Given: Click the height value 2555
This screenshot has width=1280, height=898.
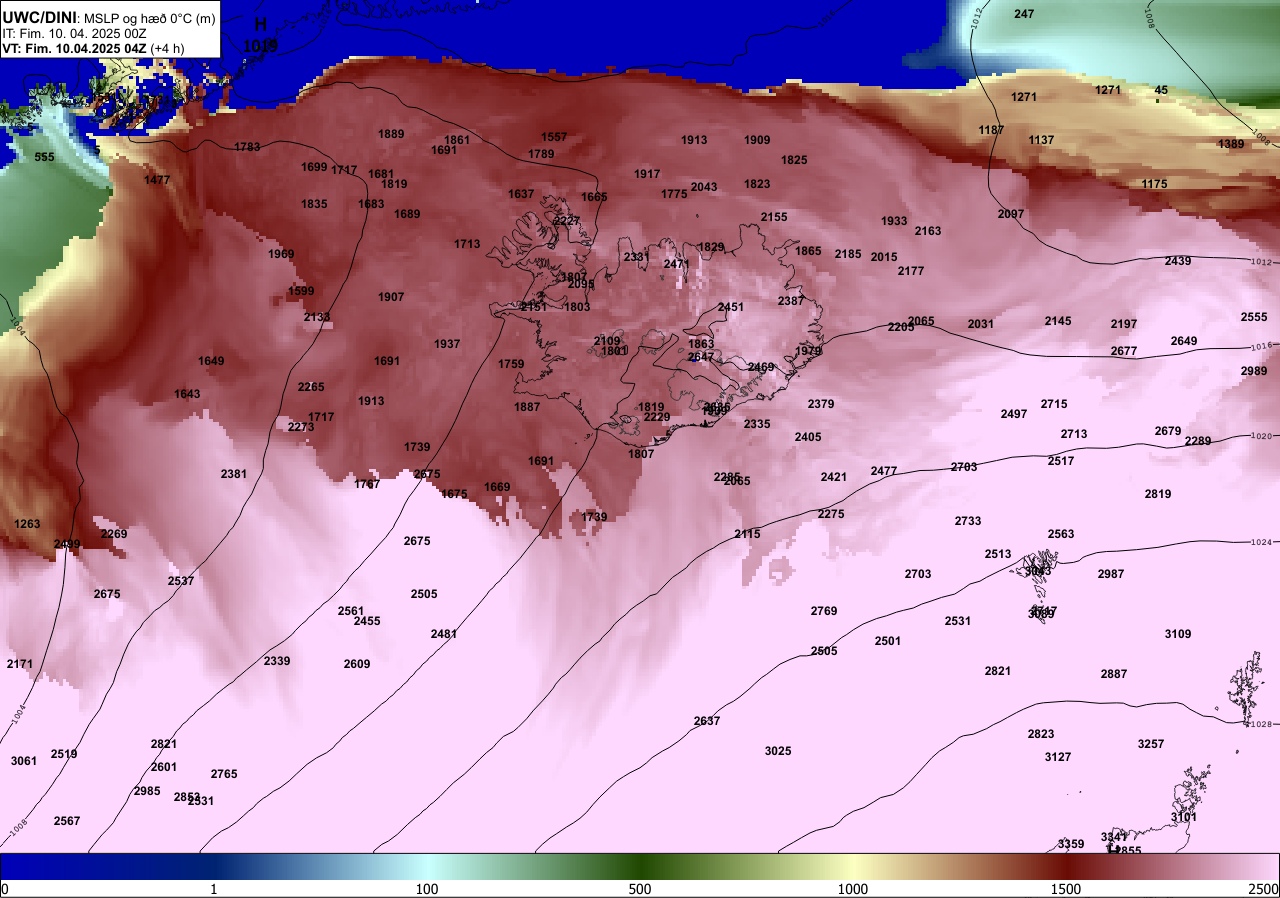Looking at the screenshot, I should 1254,317.
